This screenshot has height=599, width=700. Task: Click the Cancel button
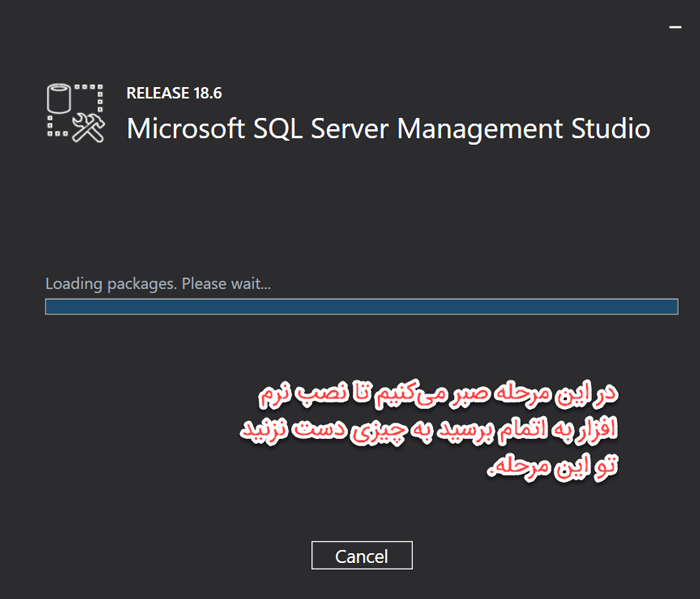point(362,555)
